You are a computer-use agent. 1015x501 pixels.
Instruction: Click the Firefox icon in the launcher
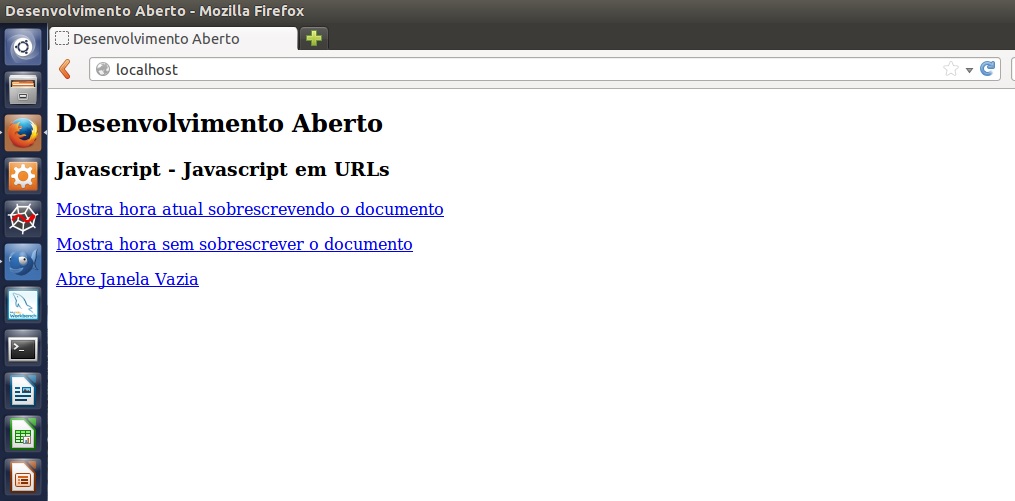23,132
